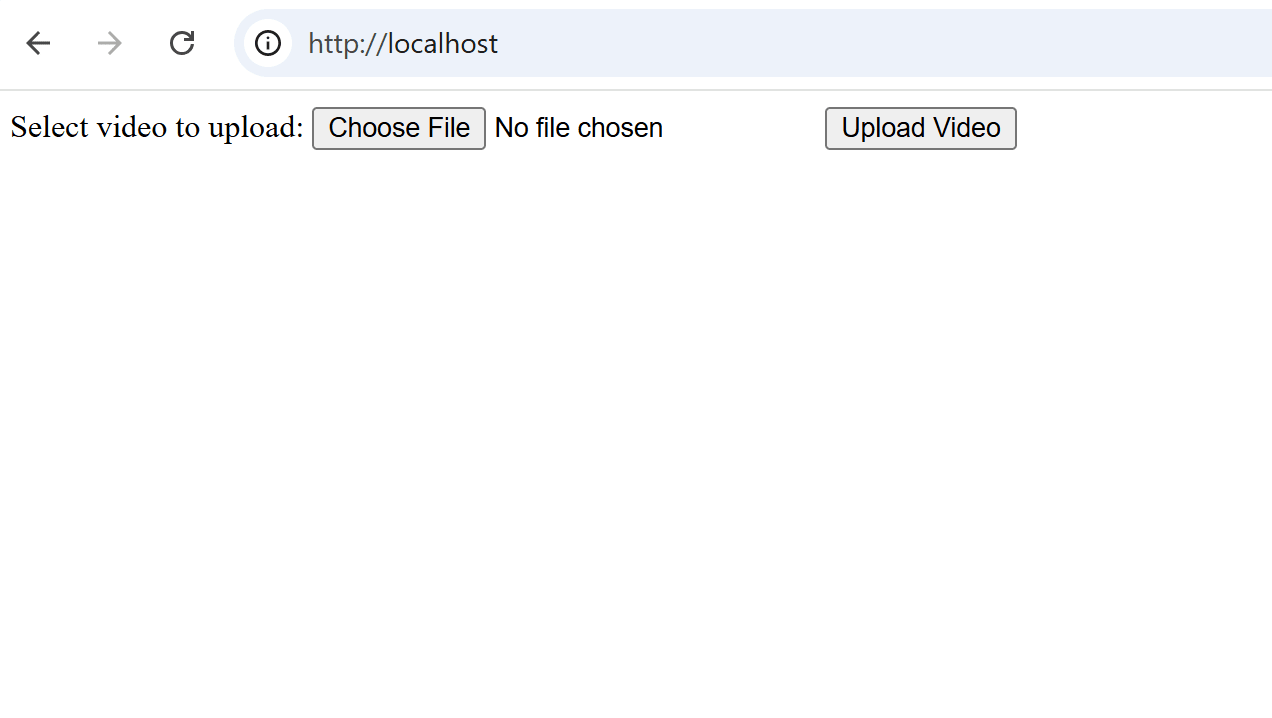
Task: Click the browser back arrow
Action: 38,43
